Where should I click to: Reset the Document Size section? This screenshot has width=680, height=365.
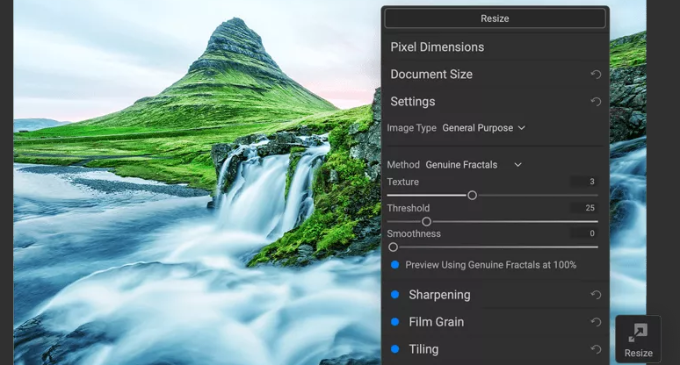(x=596, y=75)
